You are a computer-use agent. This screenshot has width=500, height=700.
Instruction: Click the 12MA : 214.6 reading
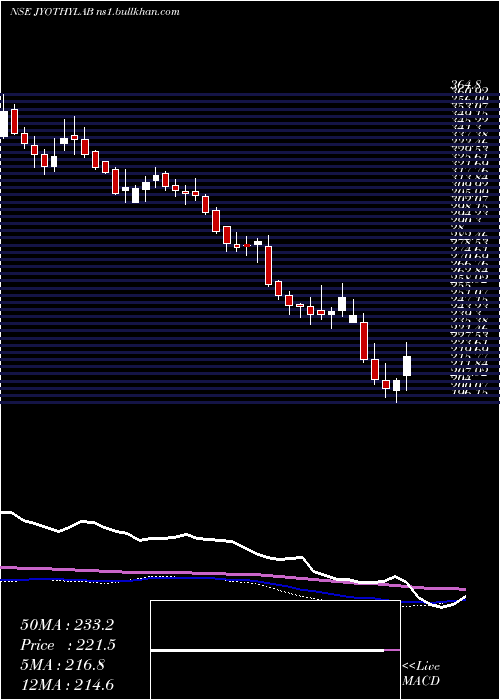click(67, 685)
